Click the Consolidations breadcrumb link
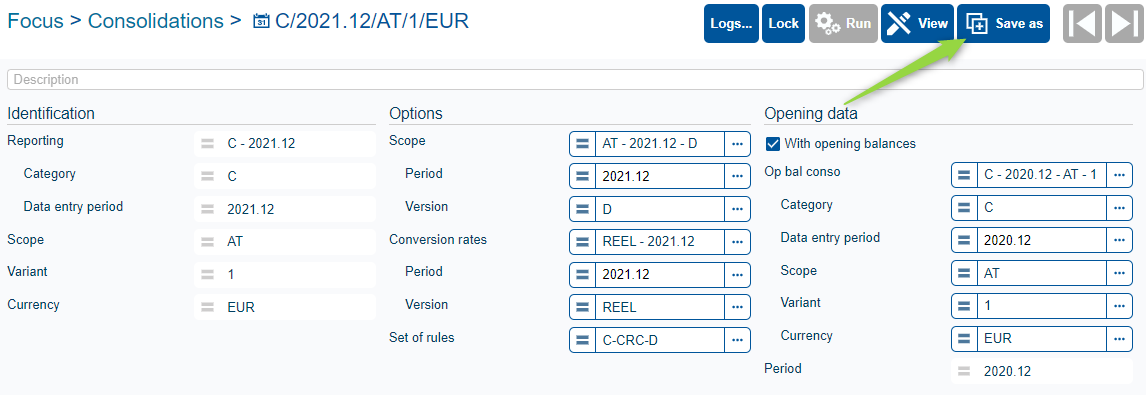The width and height of the screenshot is (1146, 395). pos(156,20)
